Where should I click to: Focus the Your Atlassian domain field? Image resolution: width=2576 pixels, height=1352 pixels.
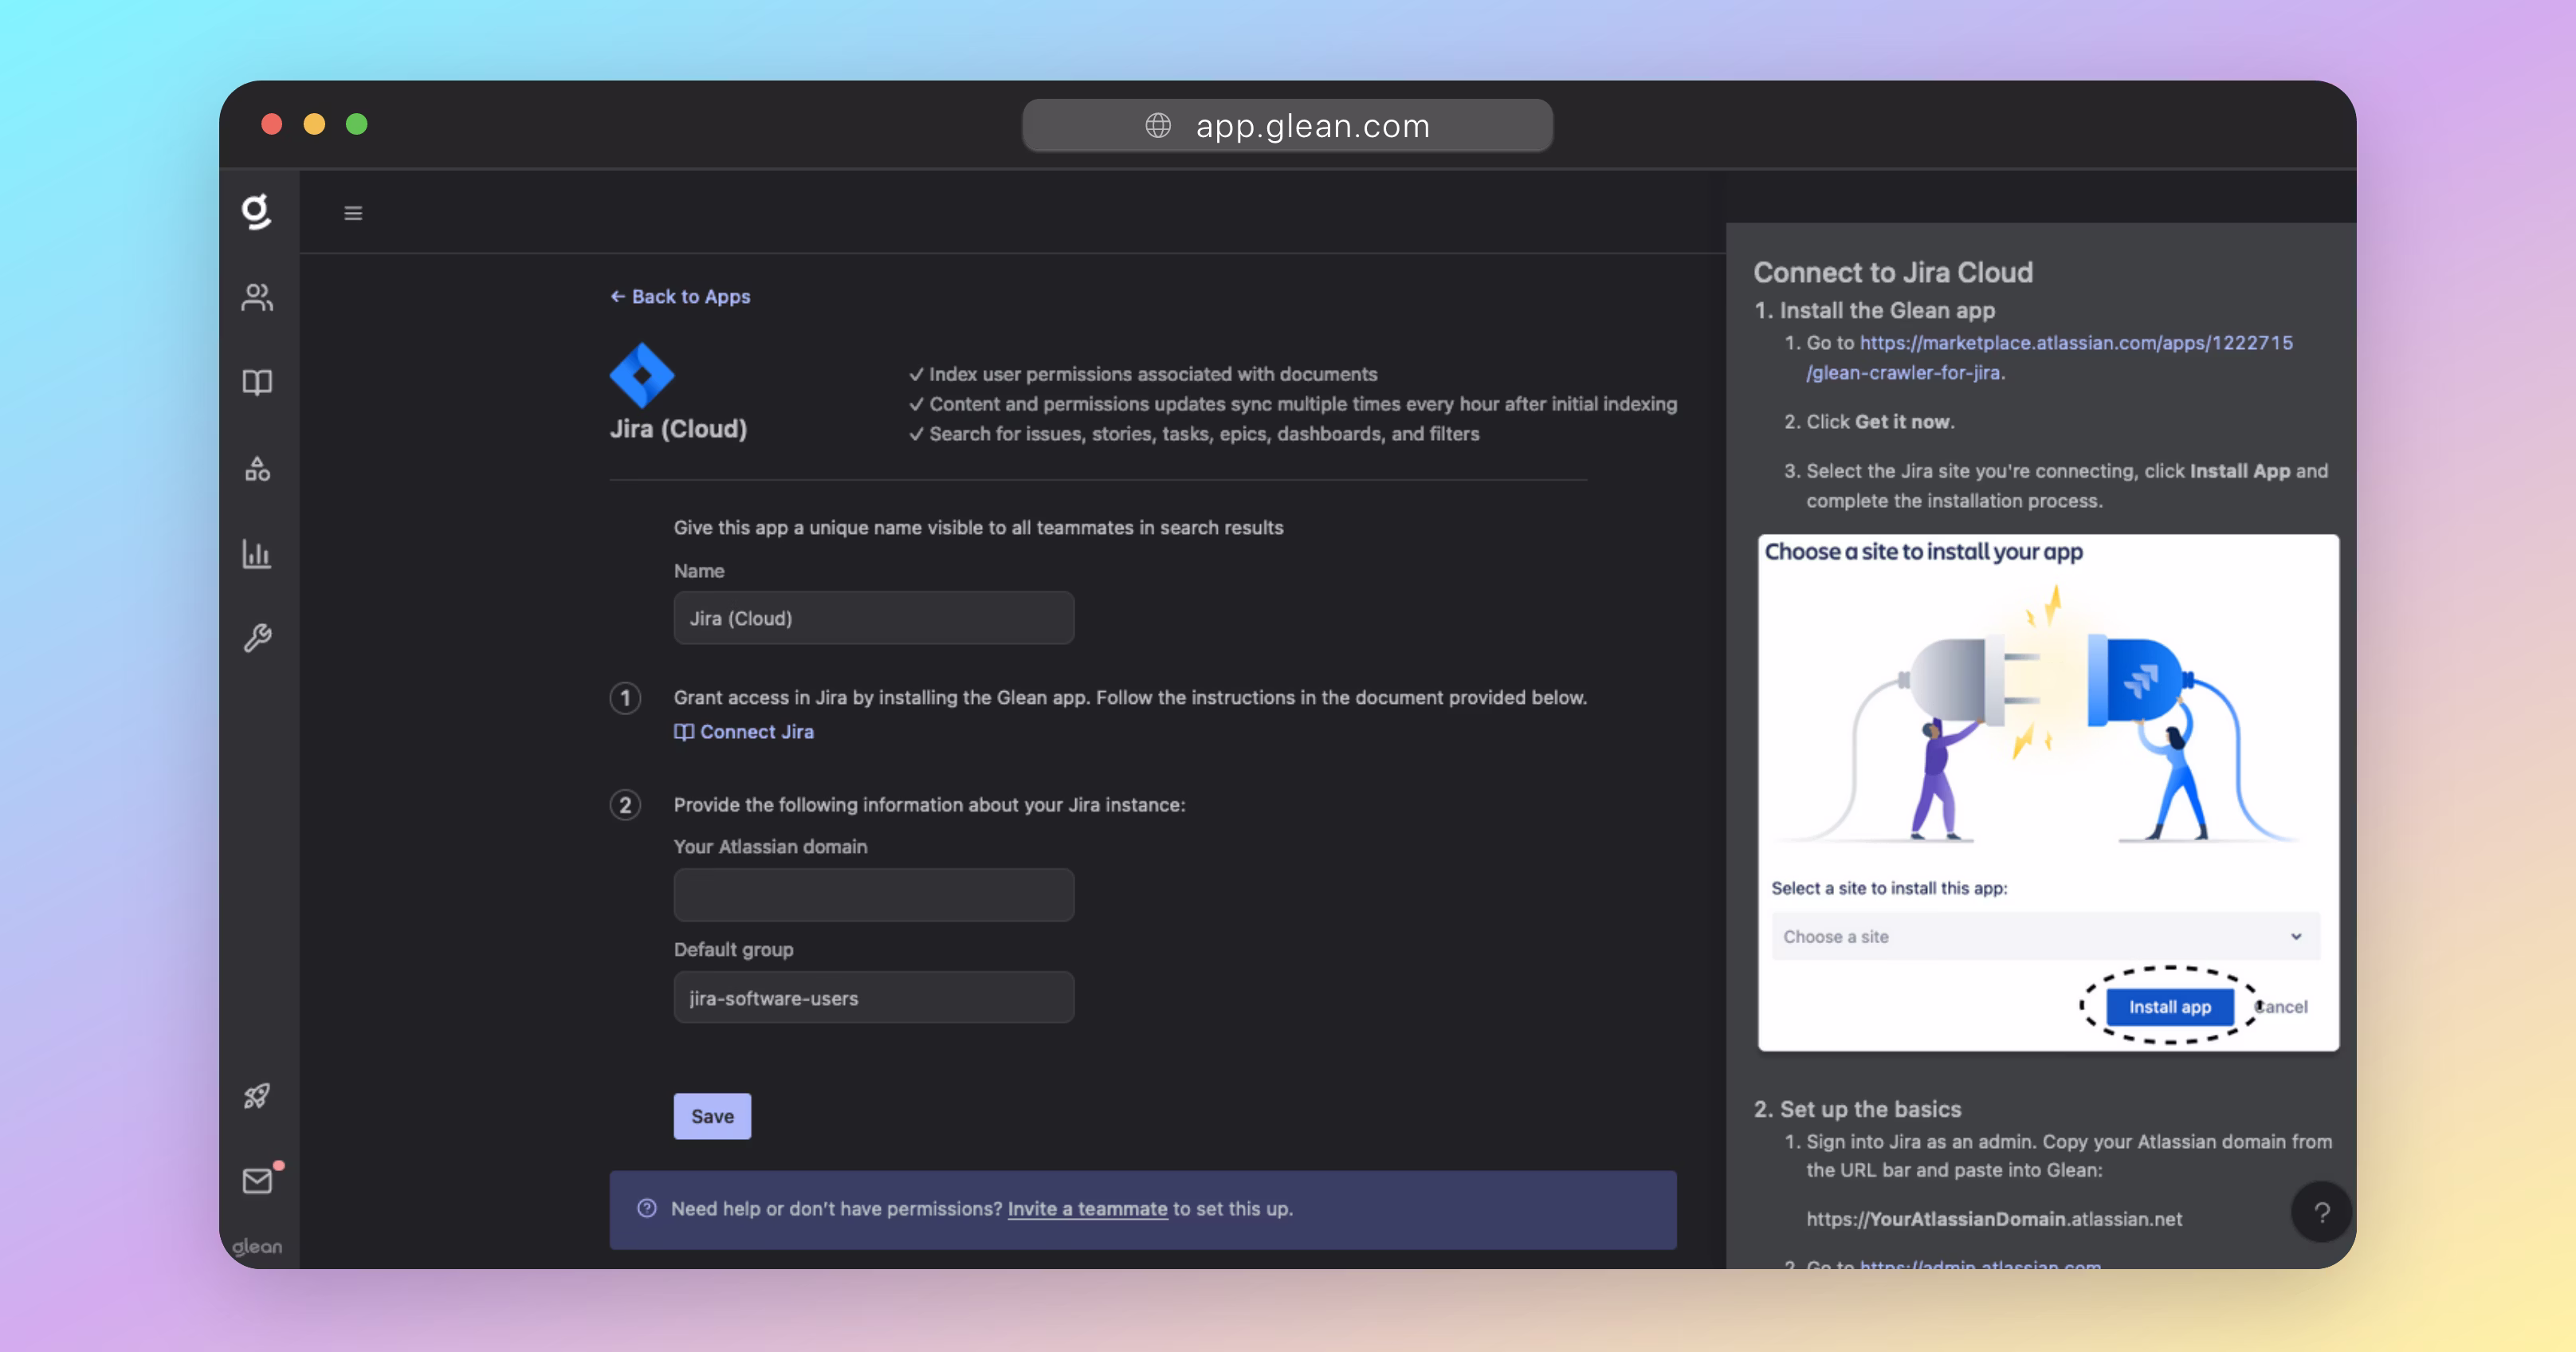(x=874, y=895)
